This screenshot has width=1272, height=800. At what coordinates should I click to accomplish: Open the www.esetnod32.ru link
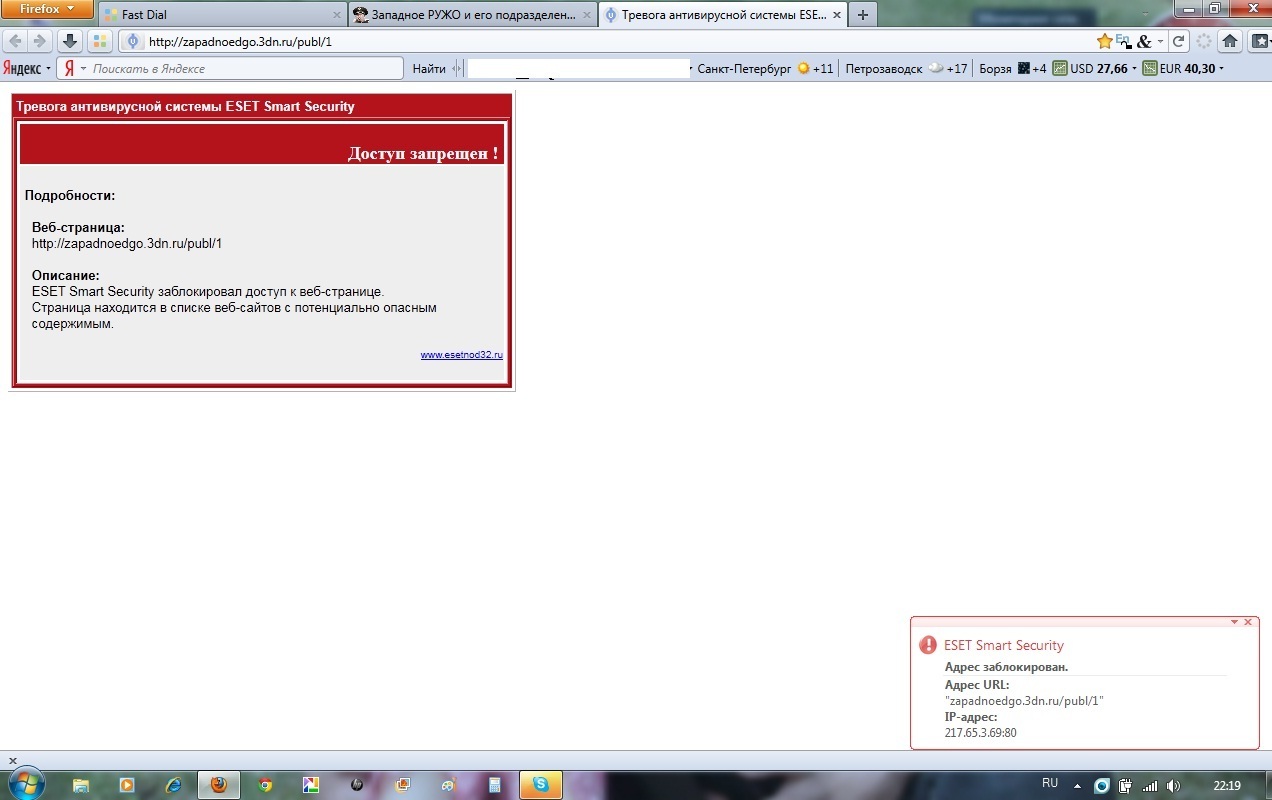click(x=461, y=355)
